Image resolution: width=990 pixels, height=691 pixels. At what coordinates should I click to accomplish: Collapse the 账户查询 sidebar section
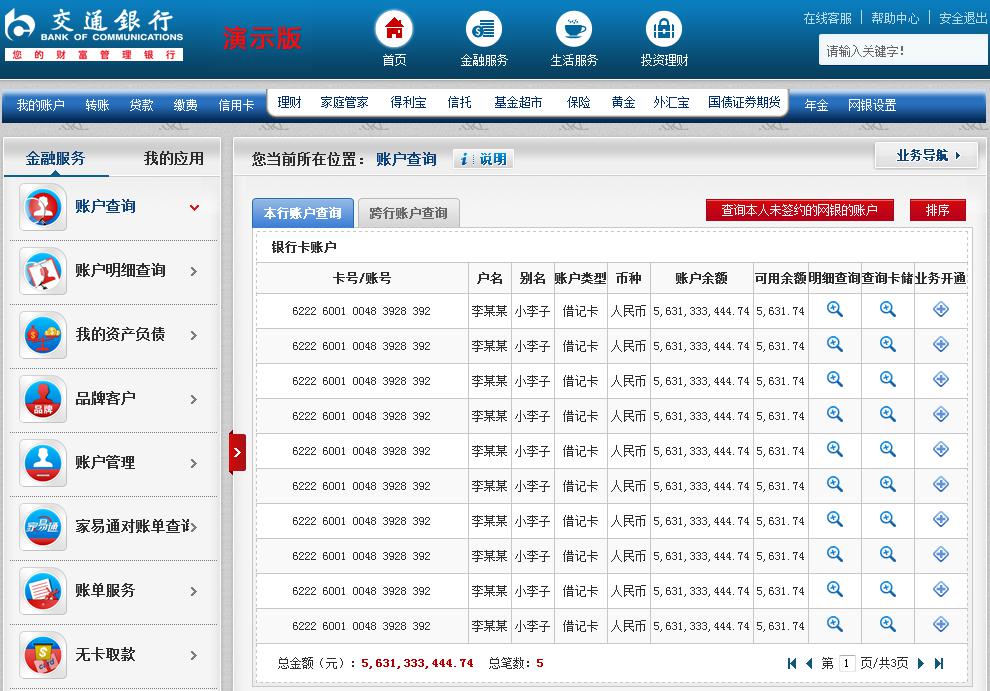(194, 208)
